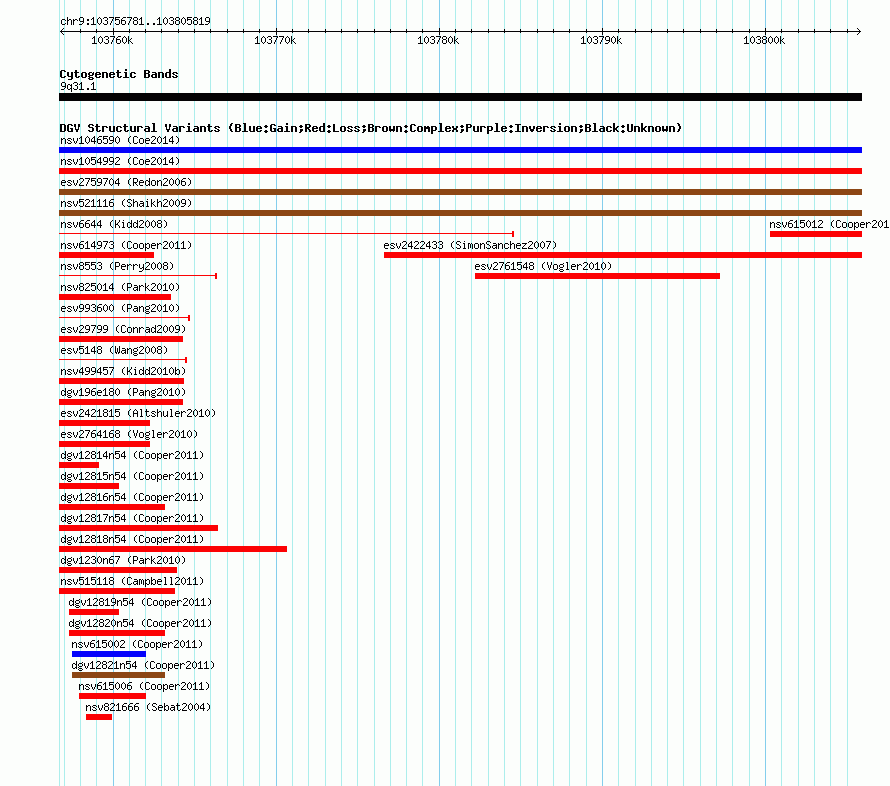Open the dgv12814n54 (Cooper2011) label
Image resolution: width=890 pixels, height=786 pixels.
pos(132,455)
